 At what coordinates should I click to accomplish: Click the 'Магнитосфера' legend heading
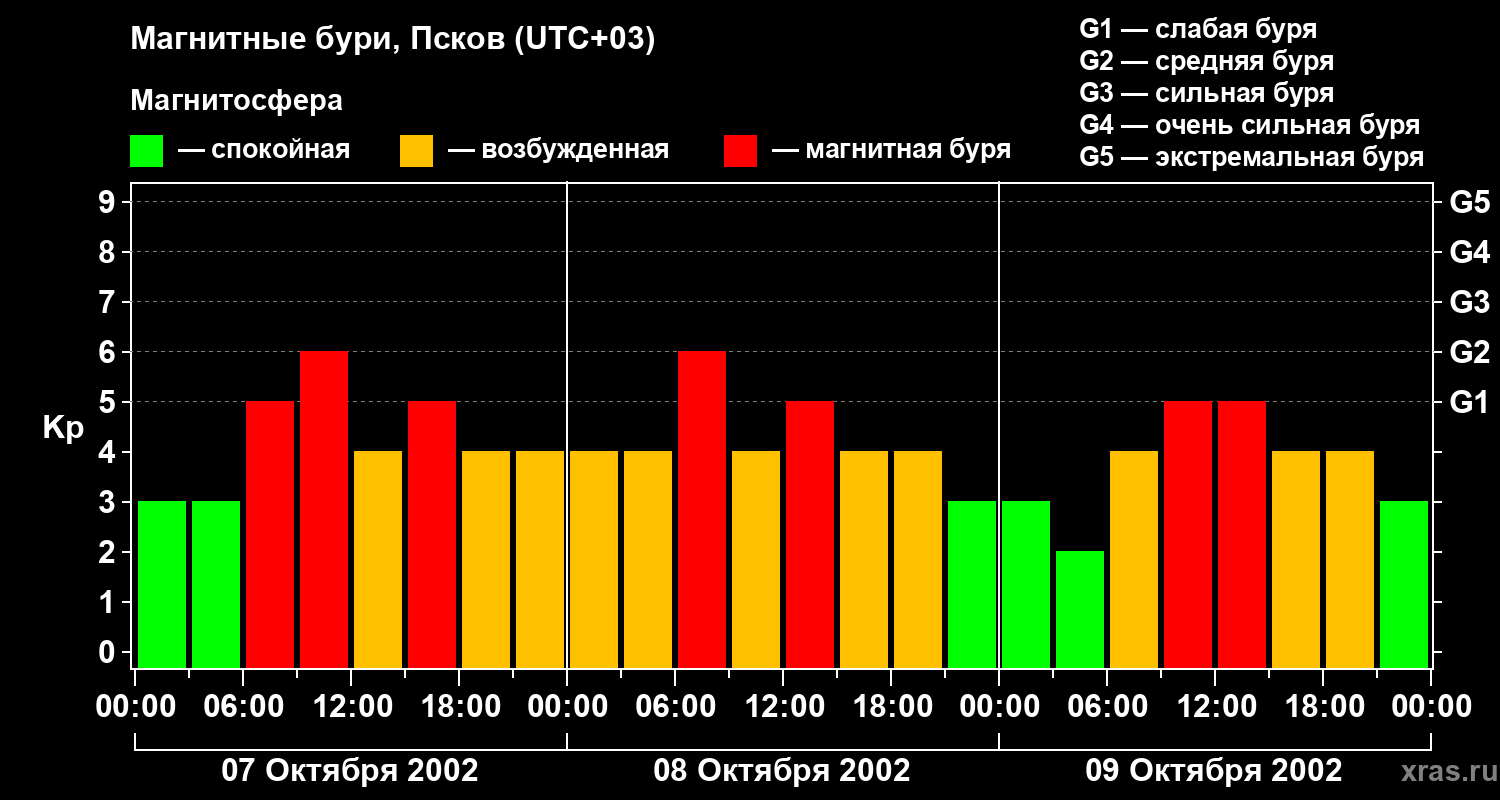[x=236, y=100]
